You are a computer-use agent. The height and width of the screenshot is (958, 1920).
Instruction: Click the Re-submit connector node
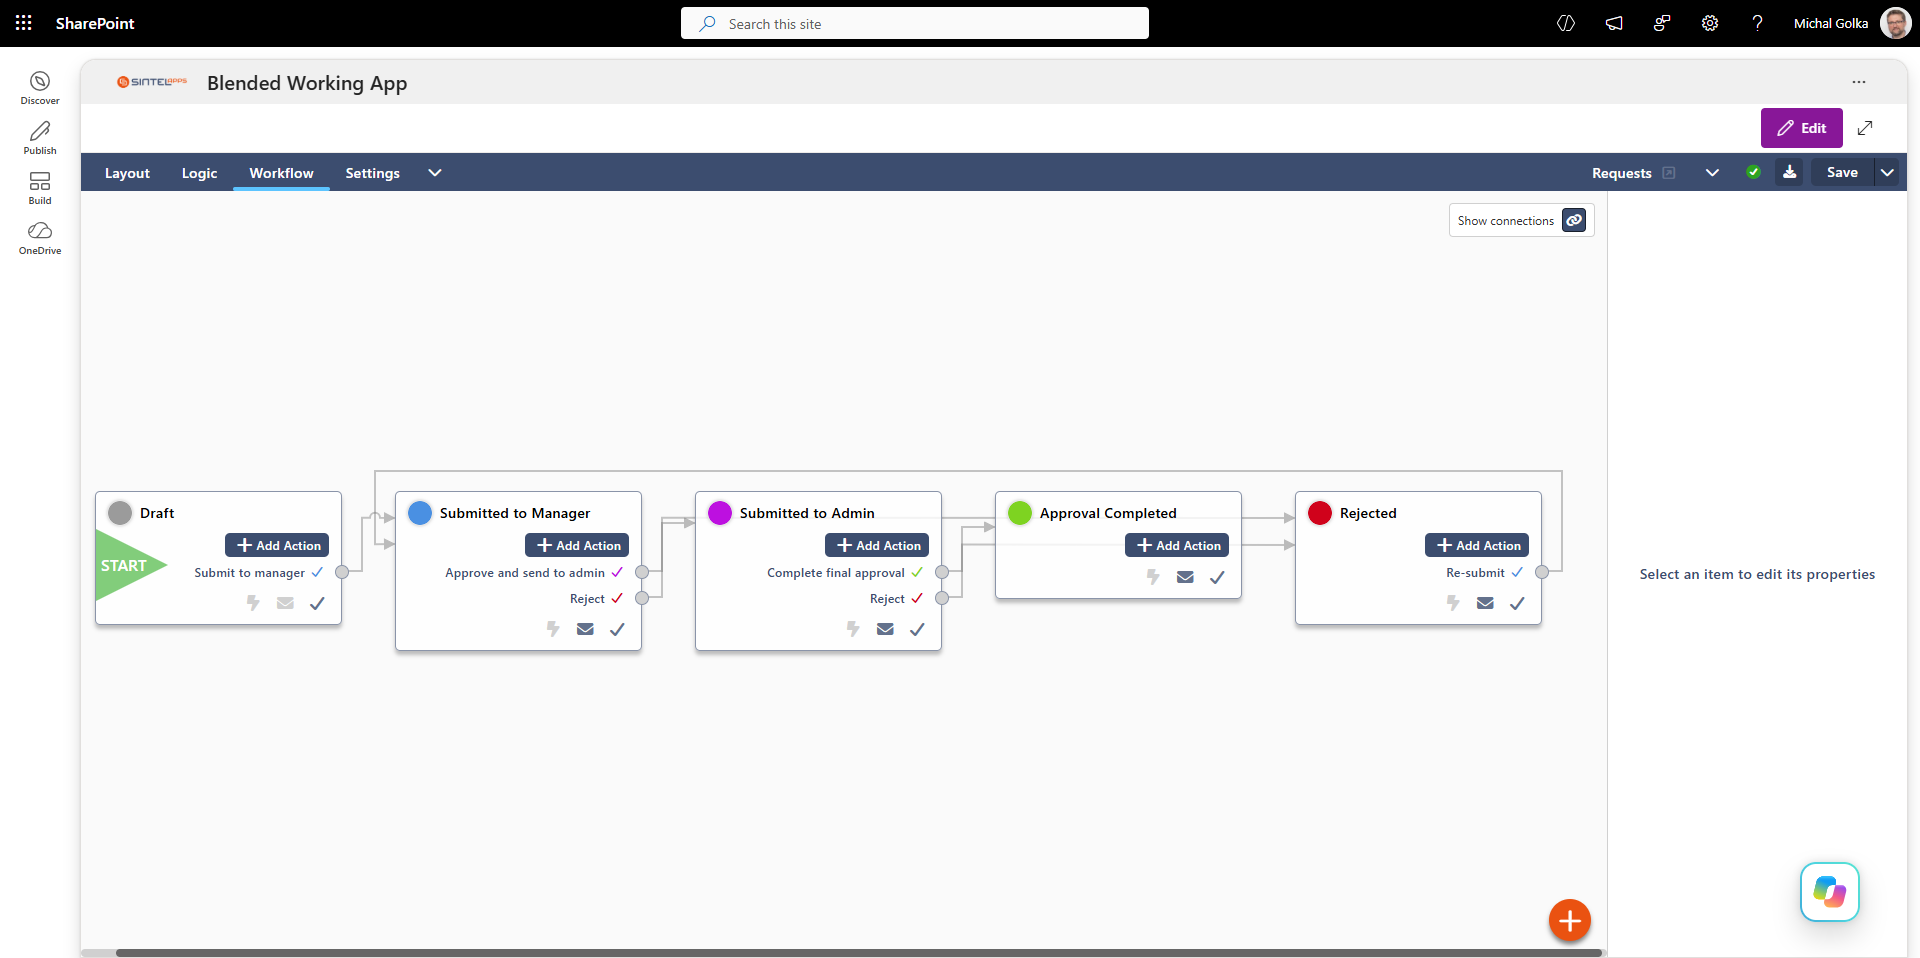click(x=1542, y=572)
